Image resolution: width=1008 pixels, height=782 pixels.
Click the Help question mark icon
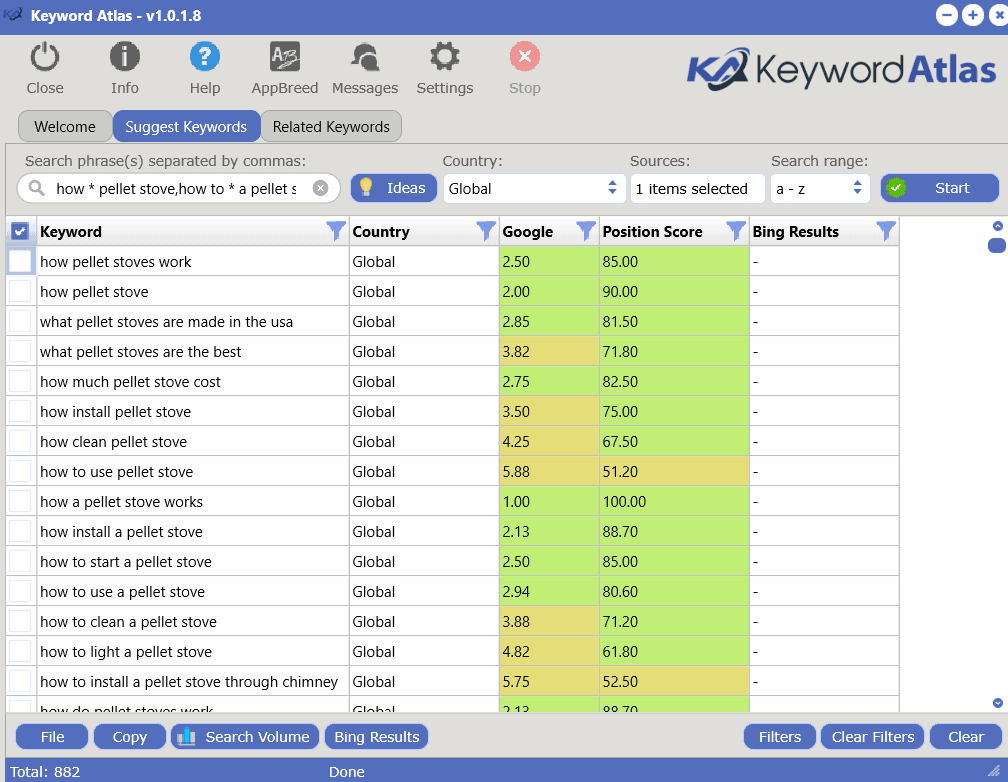click(x=204, y=58)
